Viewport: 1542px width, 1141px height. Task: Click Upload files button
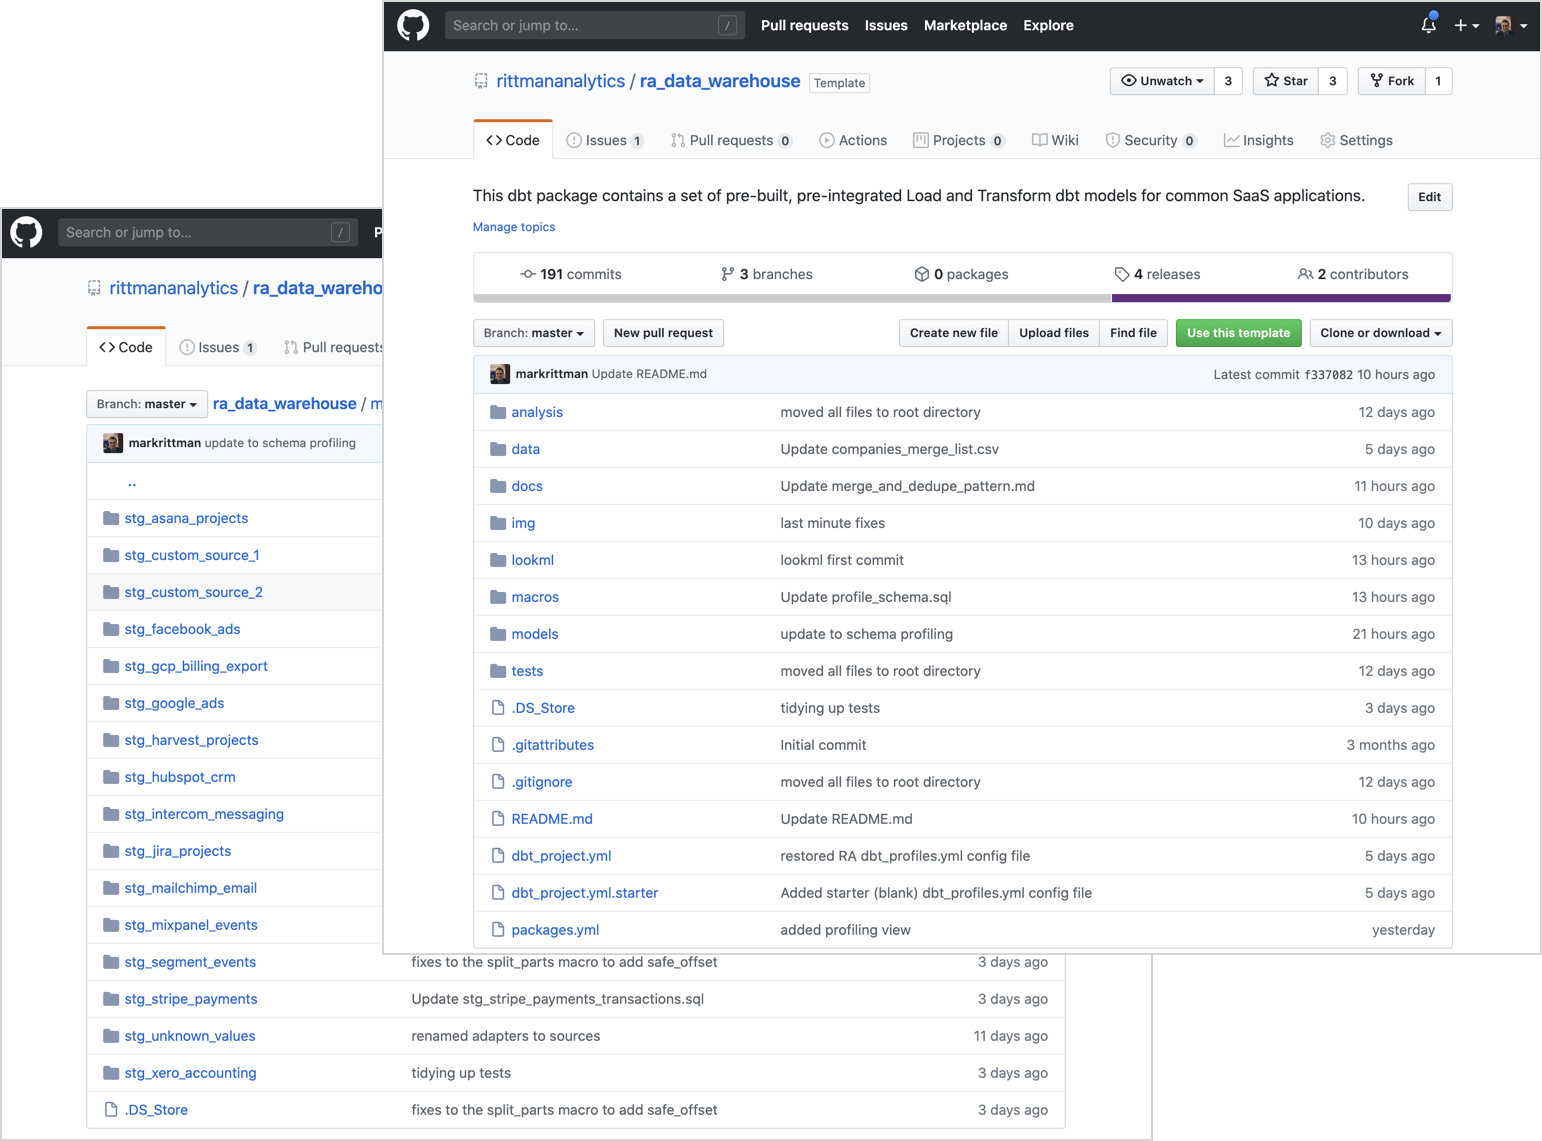tap(1054, 333)
